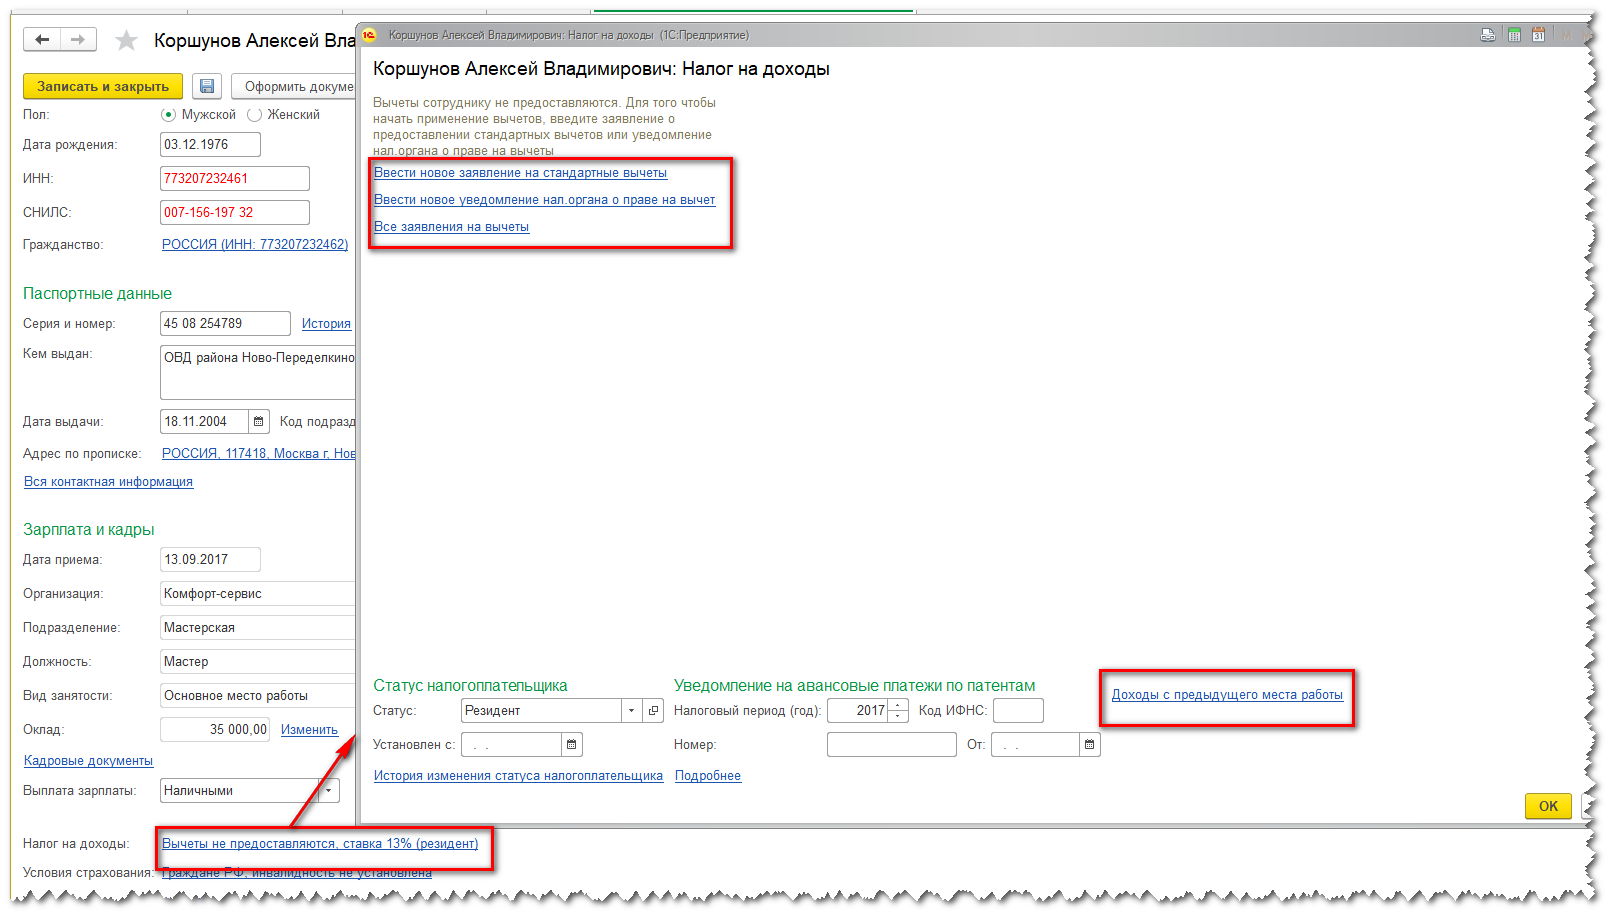This screenshot has width=1613, height=918.
Task: Click the passport Серия и номер field
Action: 225,324
